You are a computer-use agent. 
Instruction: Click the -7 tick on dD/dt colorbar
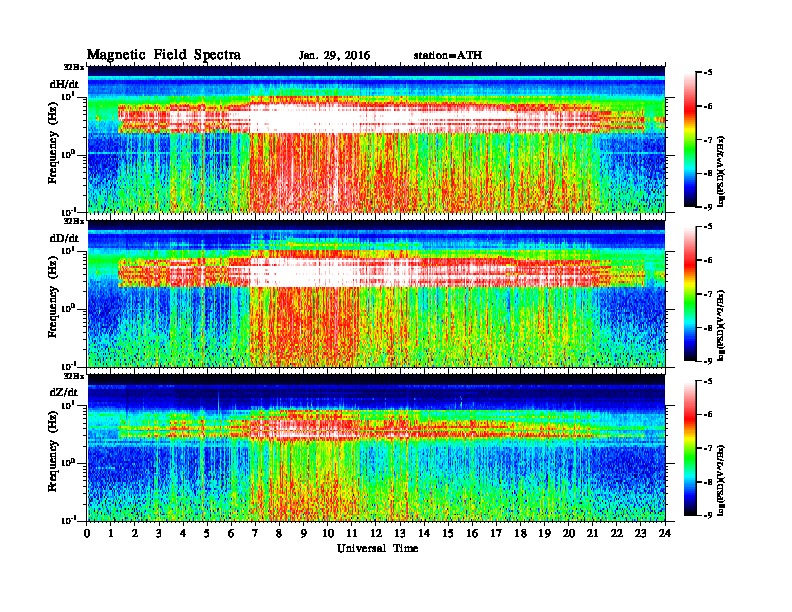pyautogui.click(x=708, y=294)
